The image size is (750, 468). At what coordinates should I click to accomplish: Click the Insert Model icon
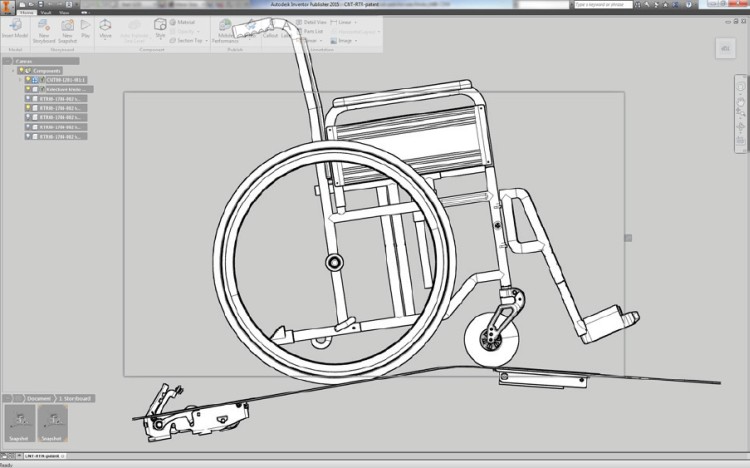tap(14, 26)
